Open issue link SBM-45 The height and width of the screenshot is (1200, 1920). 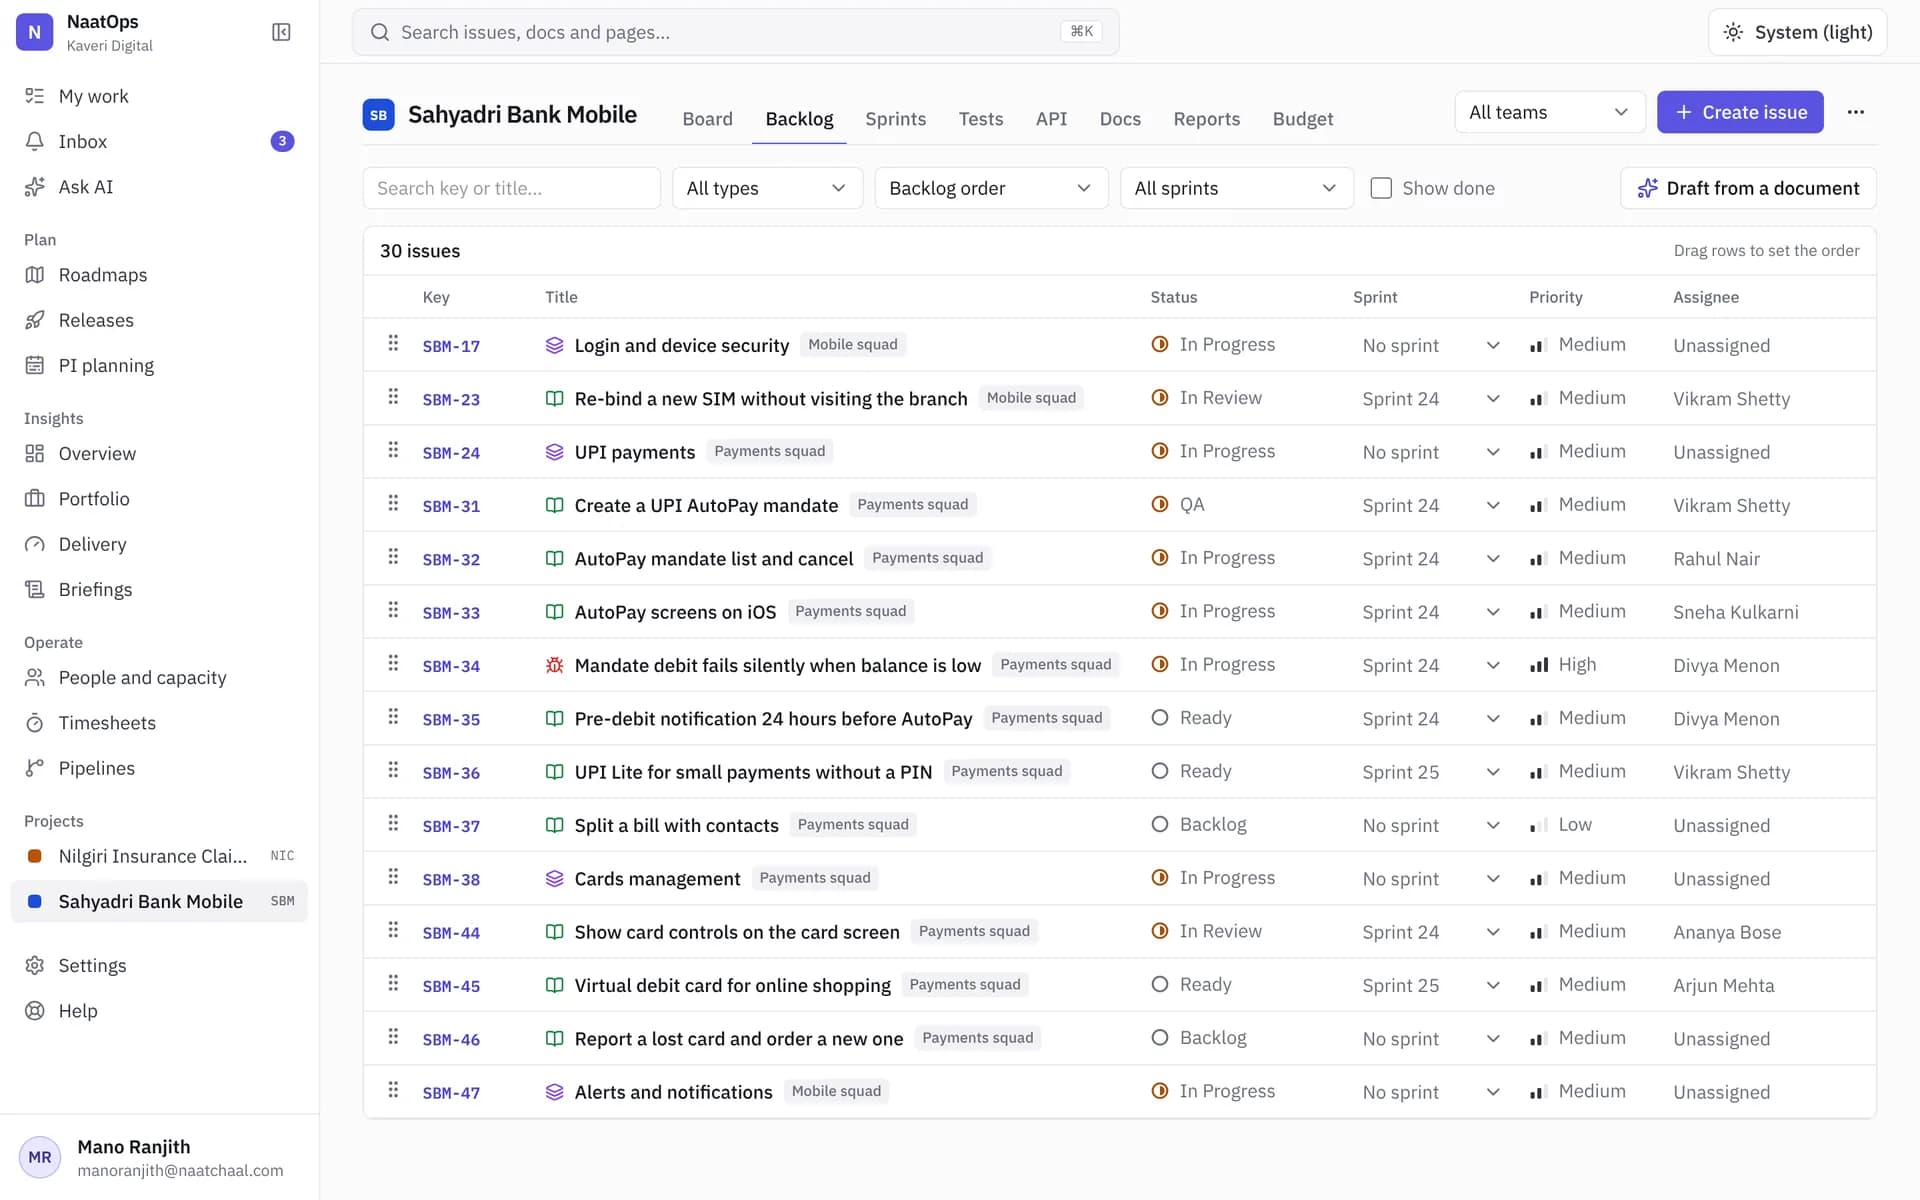point(451,986)
